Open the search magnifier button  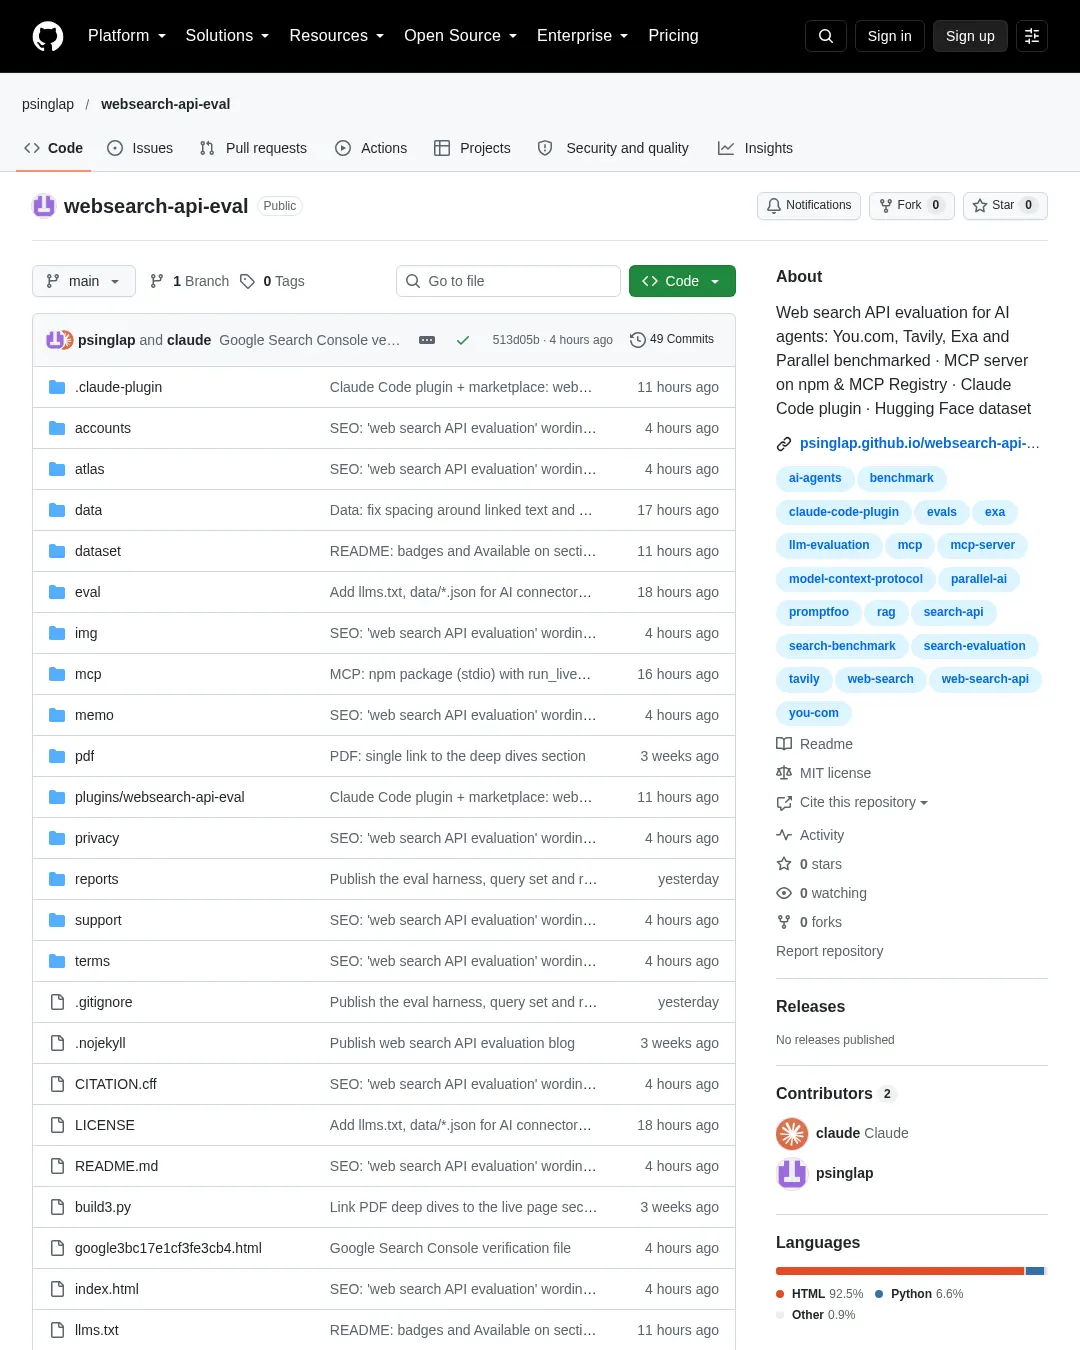tap(826, 36)
